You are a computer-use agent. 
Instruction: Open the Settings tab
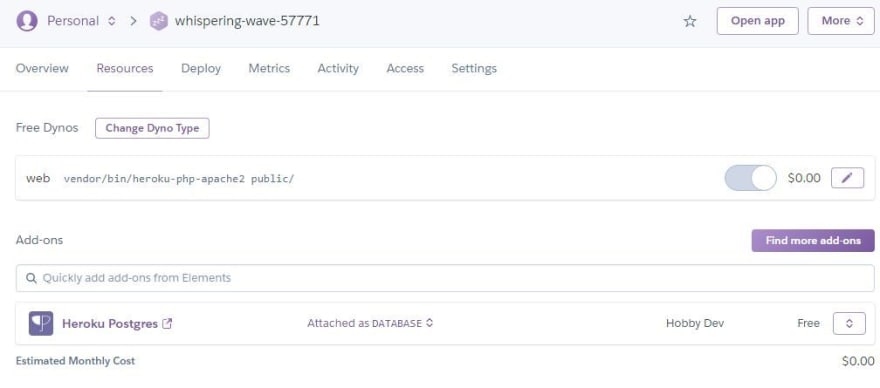[x=474, y=69]
